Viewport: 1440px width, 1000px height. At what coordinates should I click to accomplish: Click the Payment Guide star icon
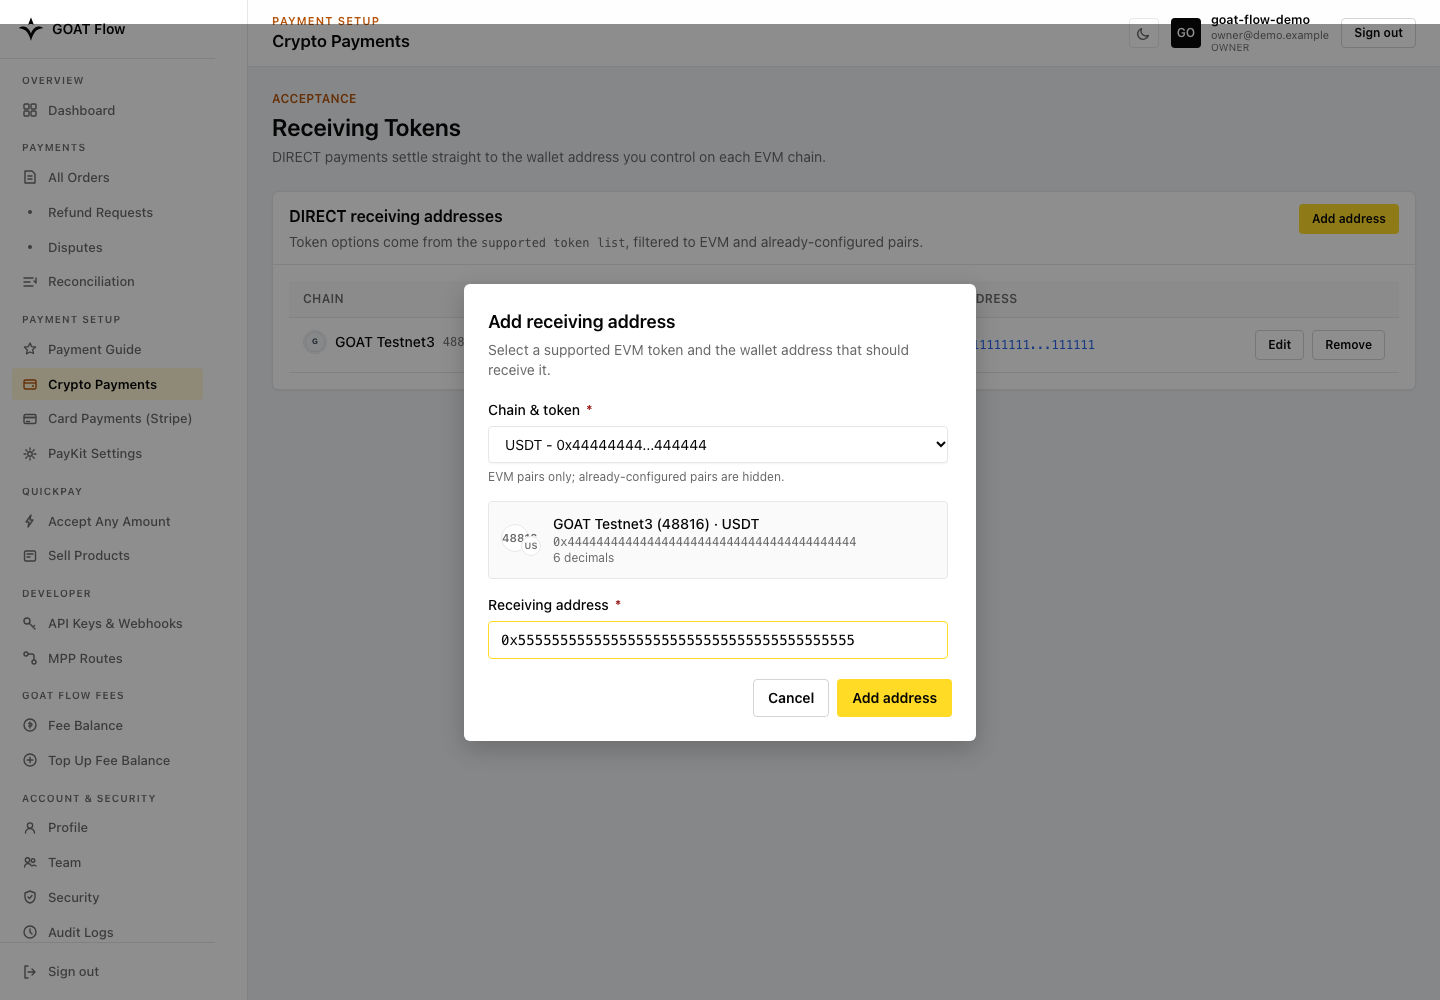coord(30,350)
